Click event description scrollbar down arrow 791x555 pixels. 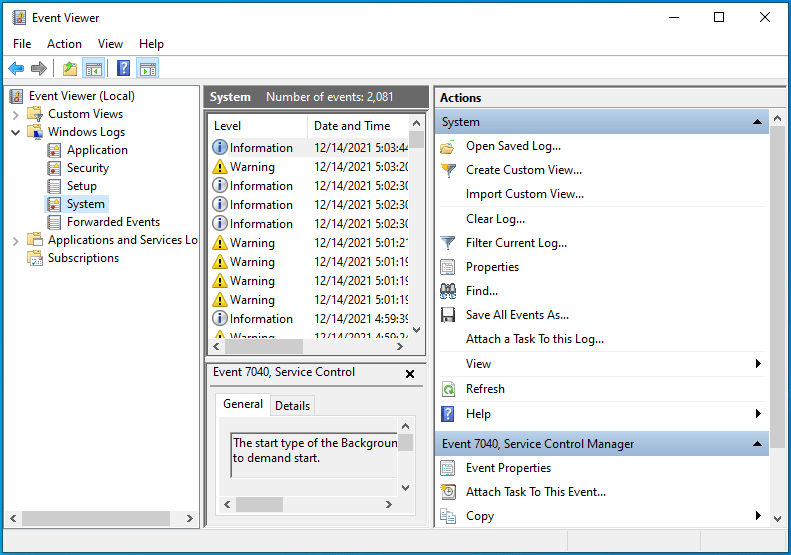[x=406, y=488]
